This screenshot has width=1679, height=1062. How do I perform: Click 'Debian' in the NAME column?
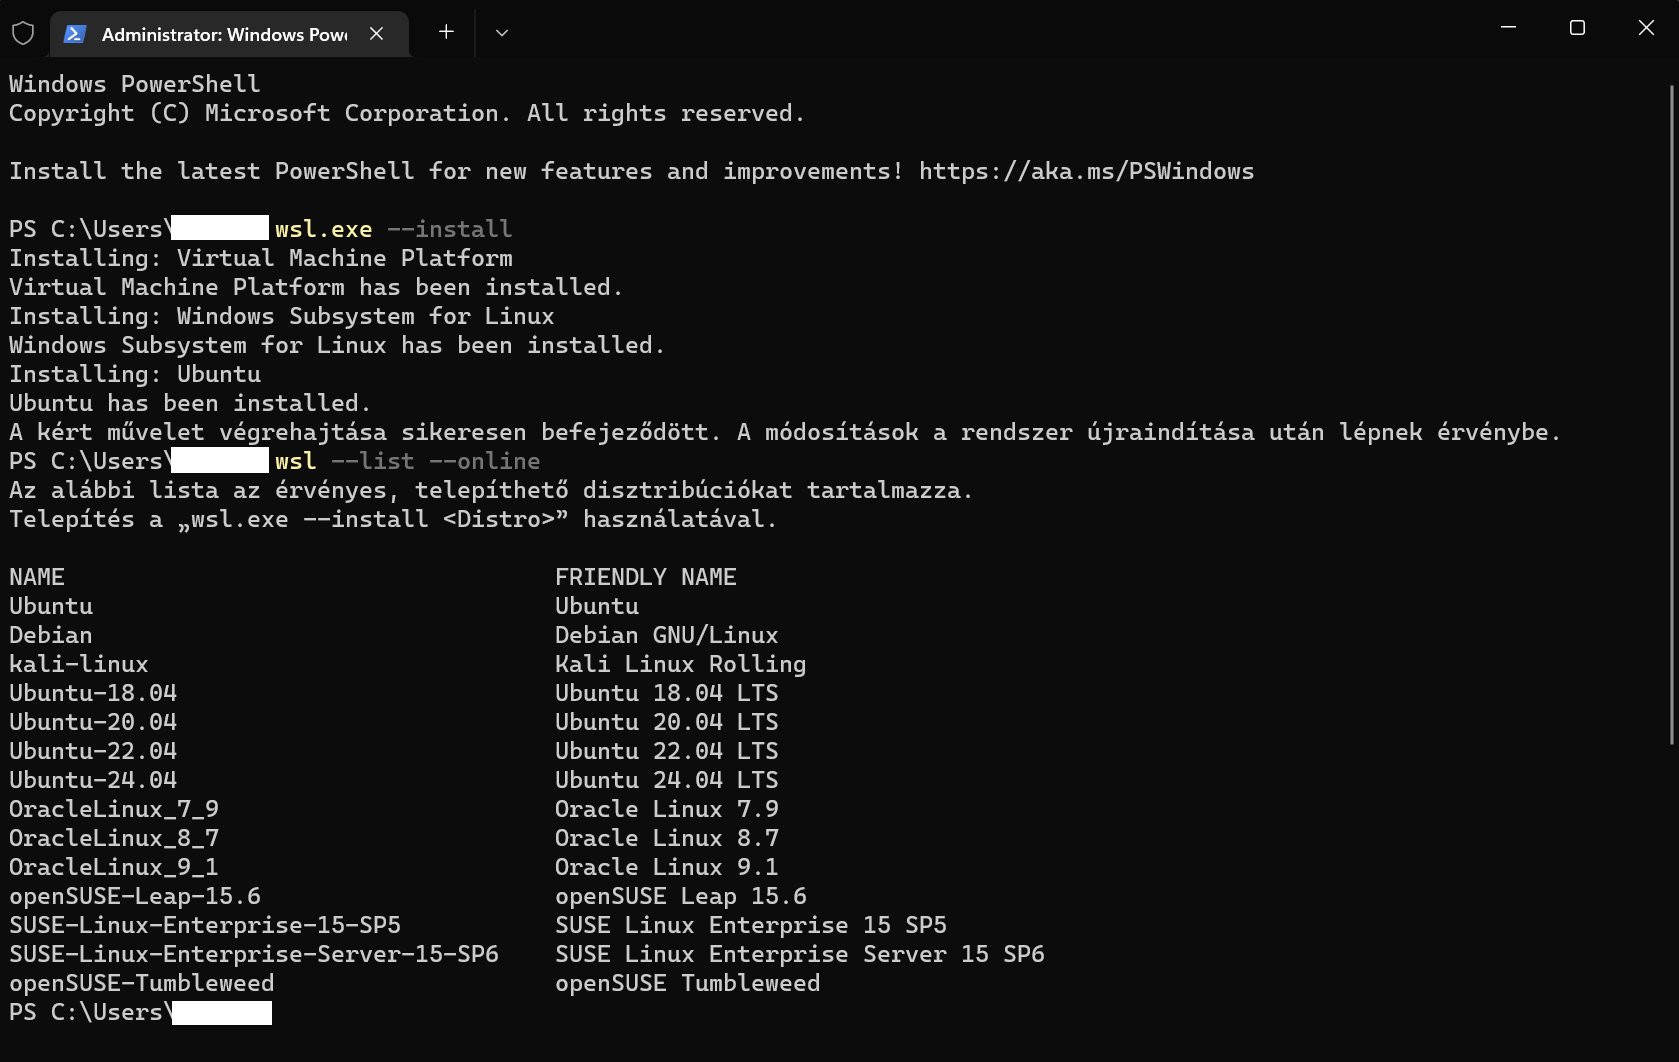coord(50,635)
